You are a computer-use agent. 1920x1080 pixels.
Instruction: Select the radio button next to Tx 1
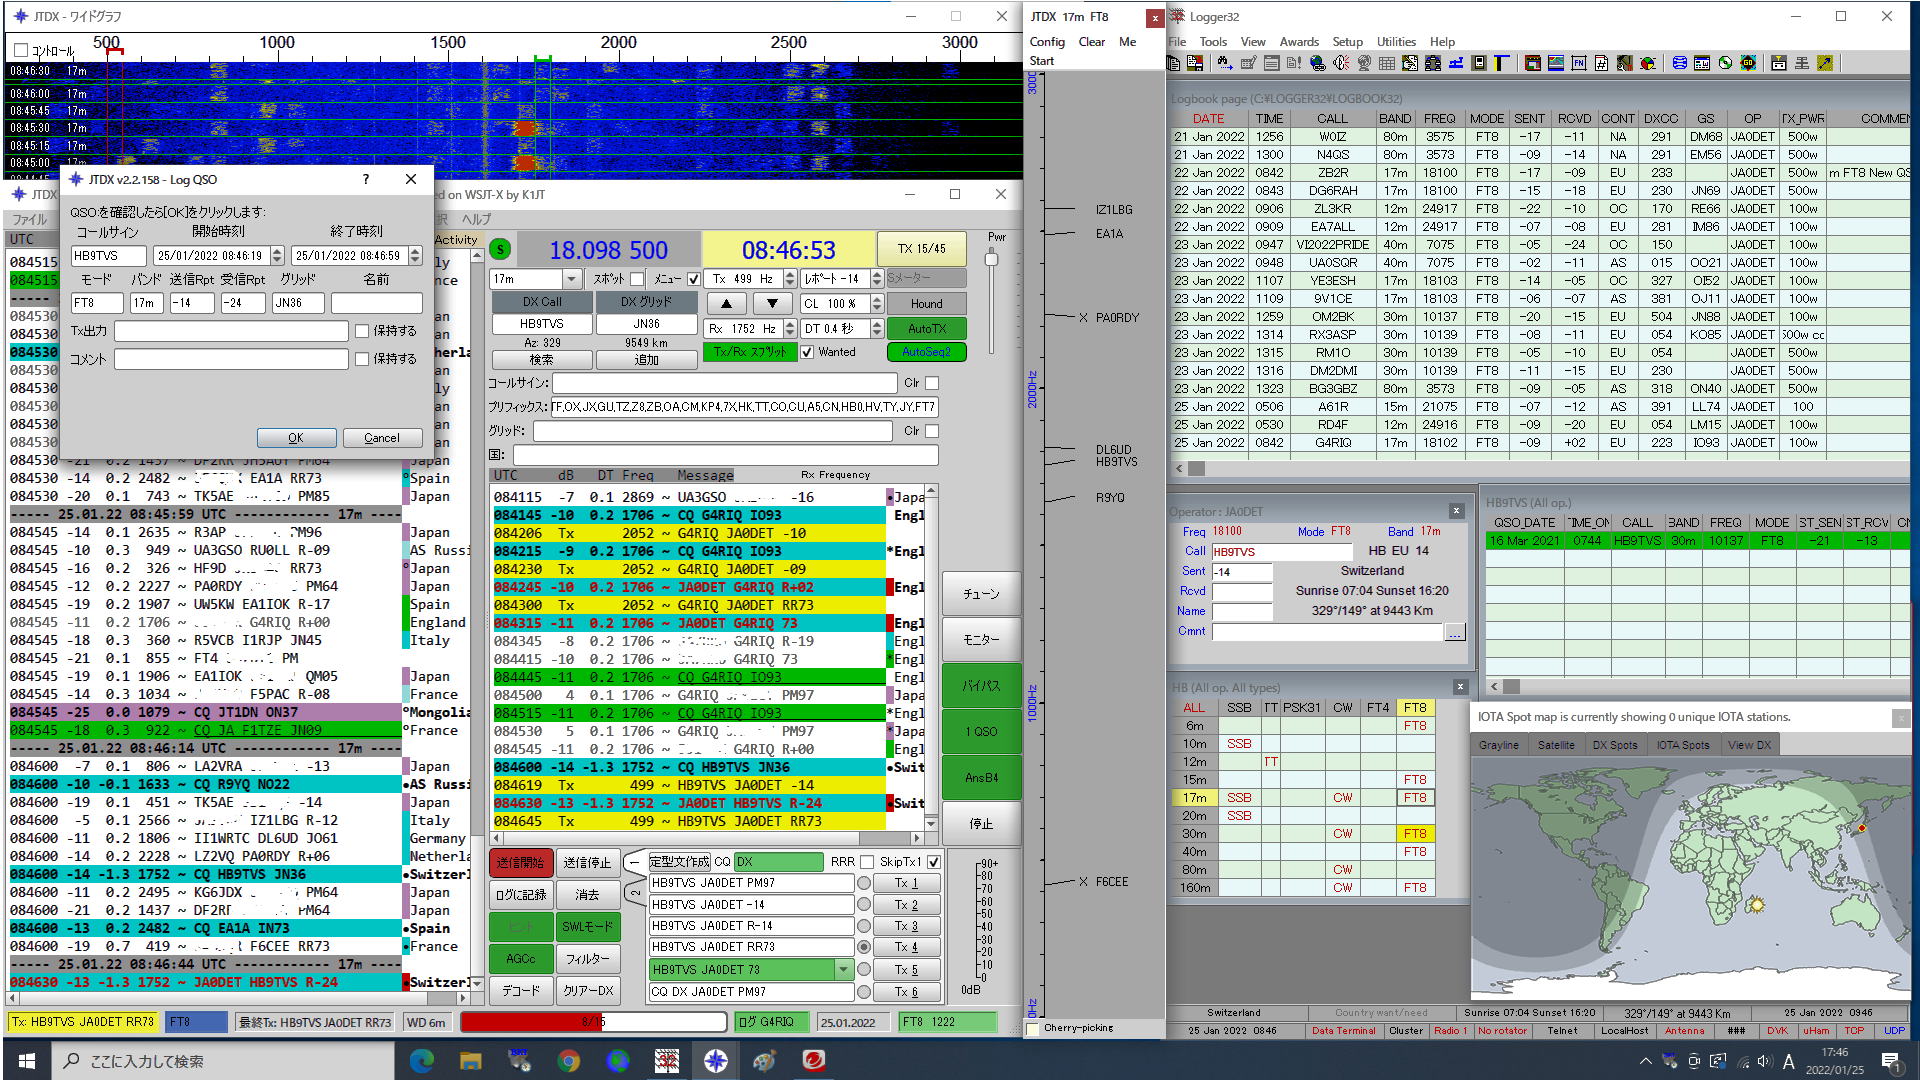pos(863,883)
